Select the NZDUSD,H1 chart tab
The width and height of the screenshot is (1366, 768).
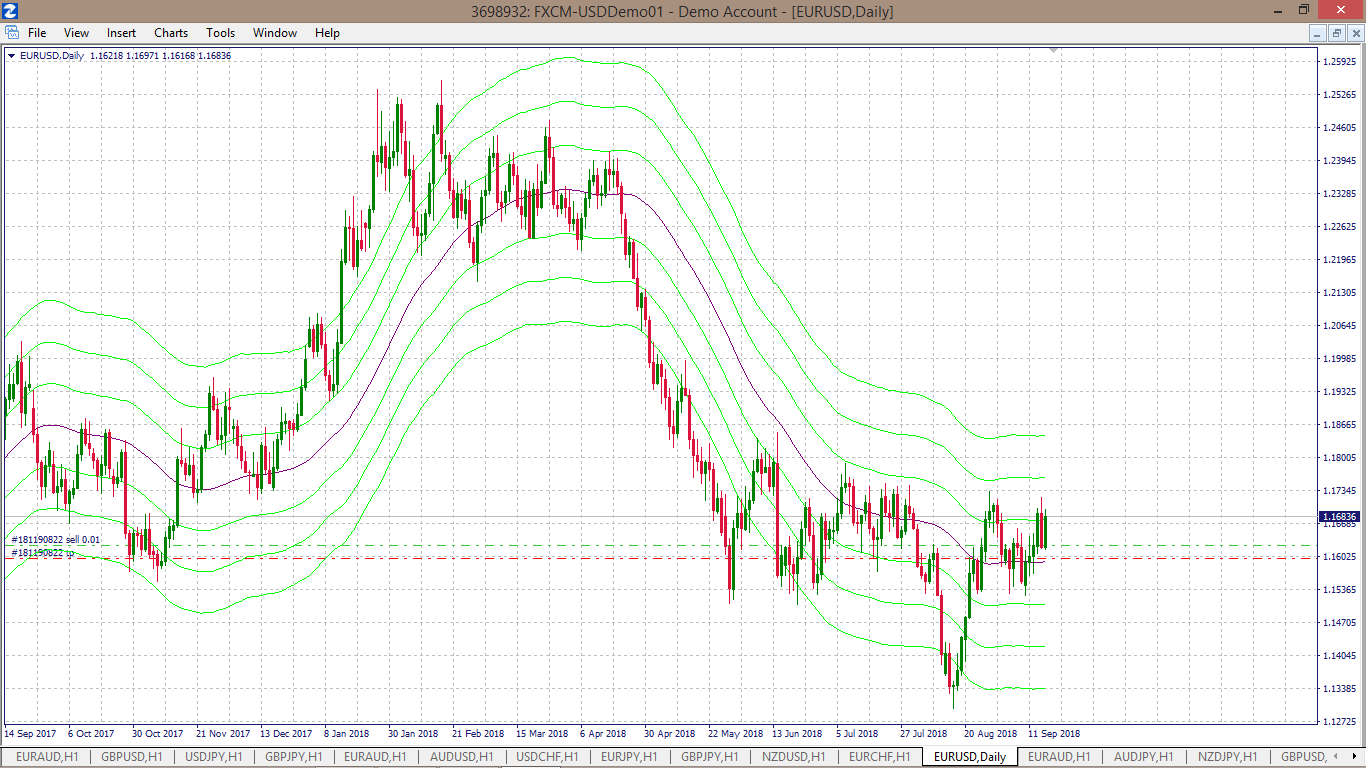(792, 757)
